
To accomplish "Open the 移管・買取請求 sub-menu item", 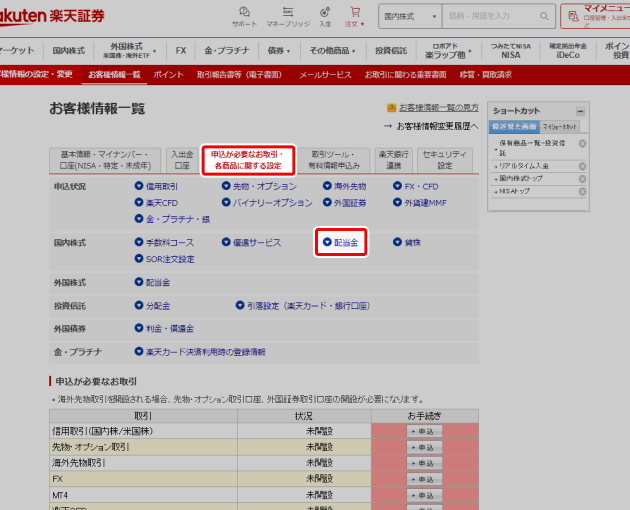I will tap(485, 75).
